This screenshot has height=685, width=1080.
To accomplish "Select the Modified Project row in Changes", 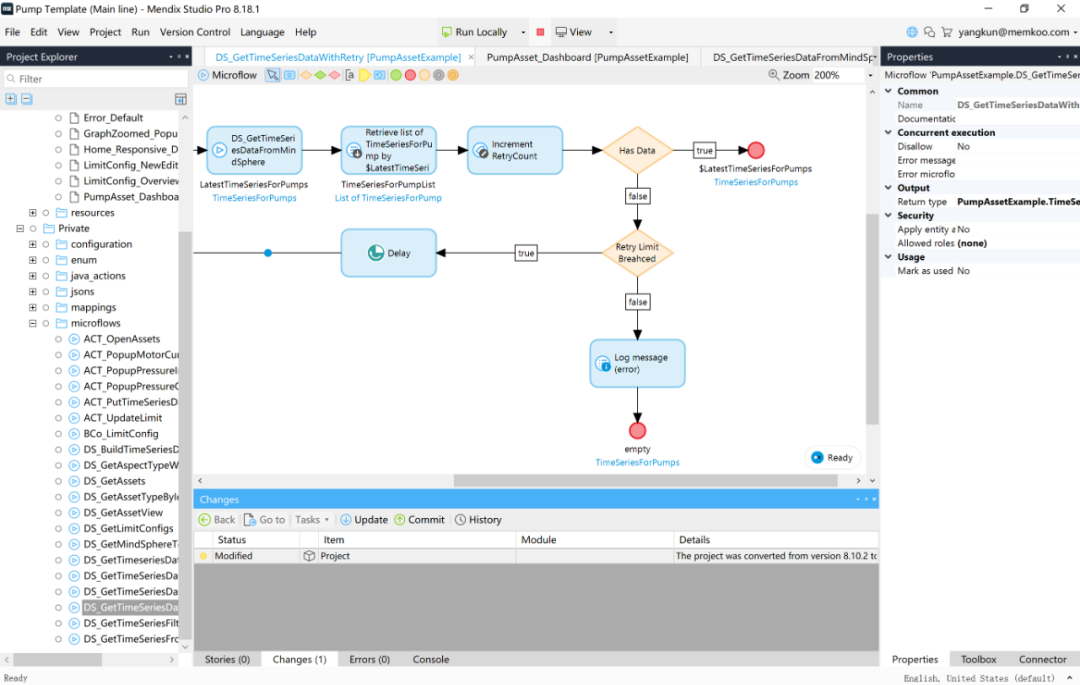I will pyautogui.click(x=536, y=556).
